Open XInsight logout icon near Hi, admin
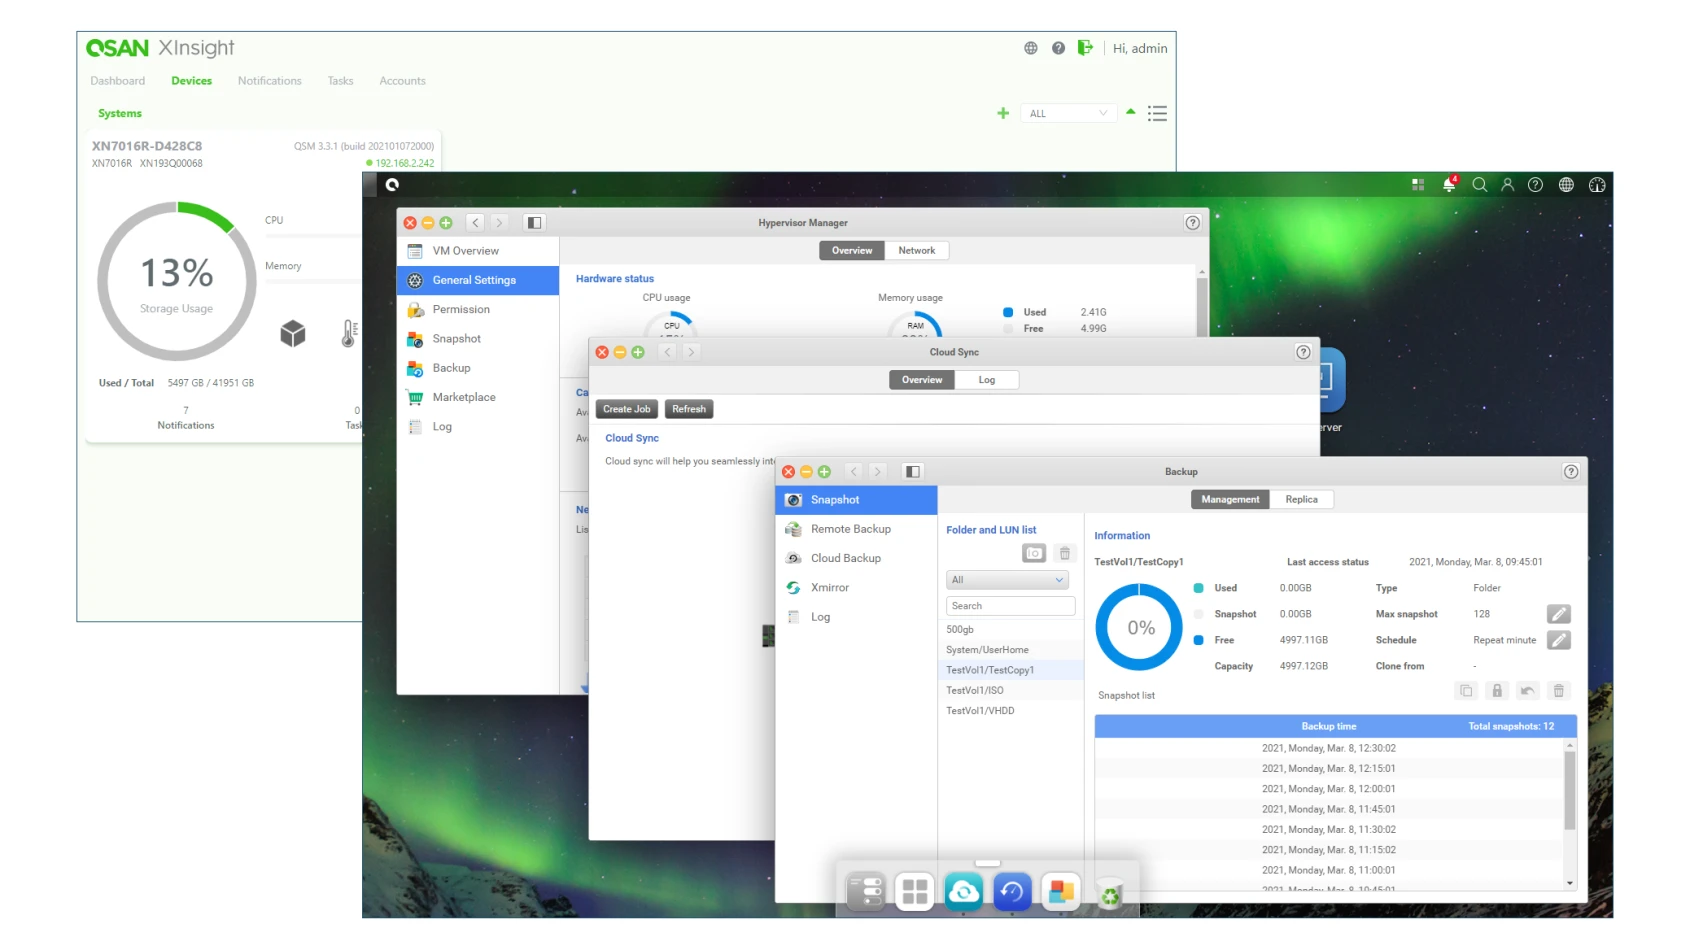 [x=1085, y=48]
